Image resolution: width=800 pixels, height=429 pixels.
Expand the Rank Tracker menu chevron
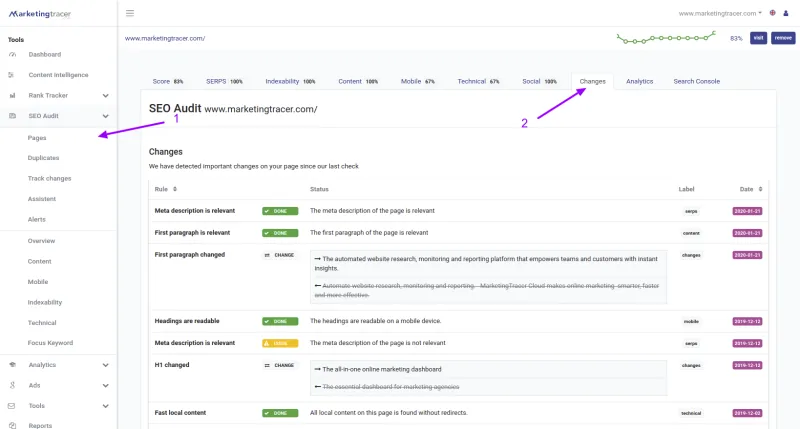coord(105,95)
